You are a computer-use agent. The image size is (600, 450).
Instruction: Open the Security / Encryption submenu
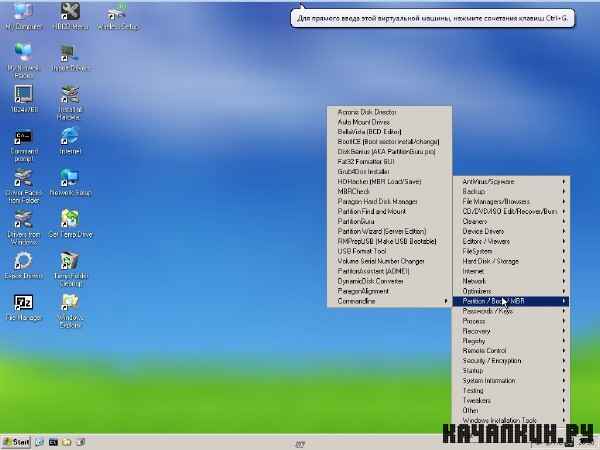[x=511, y=360]
